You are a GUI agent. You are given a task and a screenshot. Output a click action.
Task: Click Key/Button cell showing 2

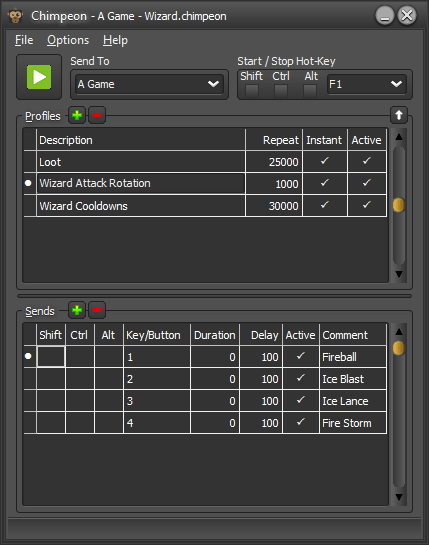tap(157, 379)
